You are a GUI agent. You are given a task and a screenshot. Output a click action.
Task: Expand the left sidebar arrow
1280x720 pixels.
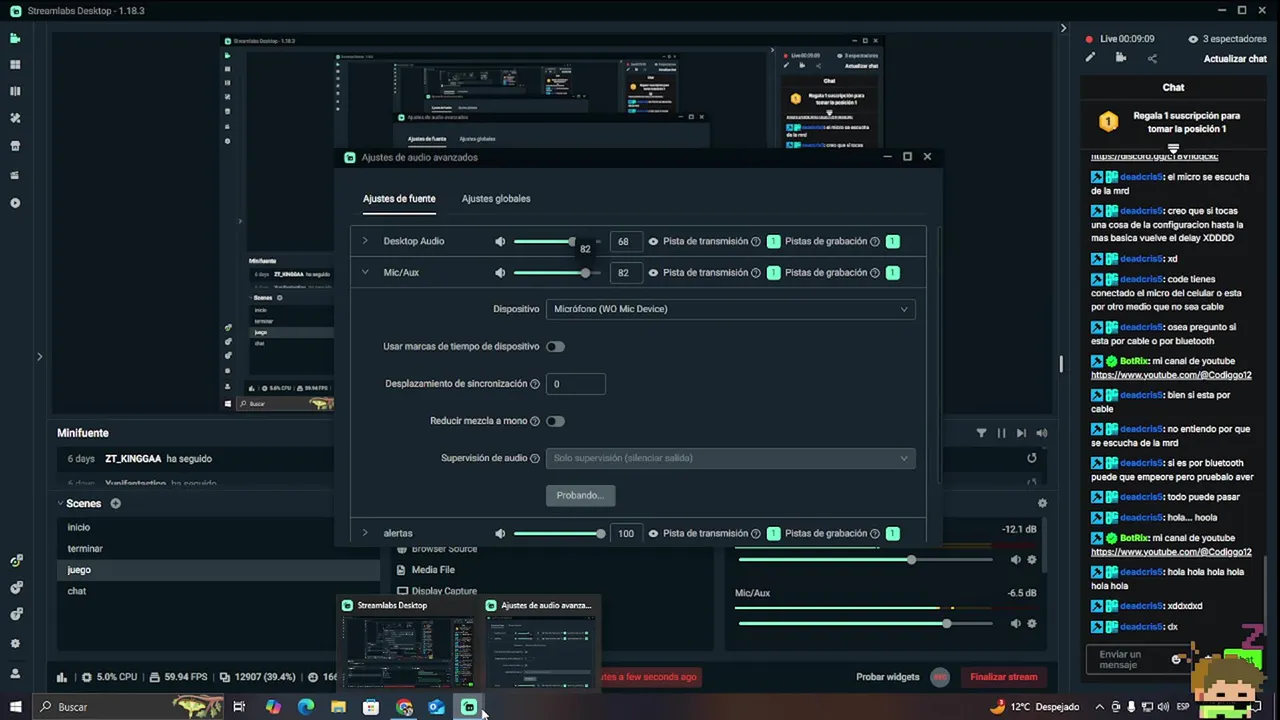pyautogui.click(x=39, y=356)
